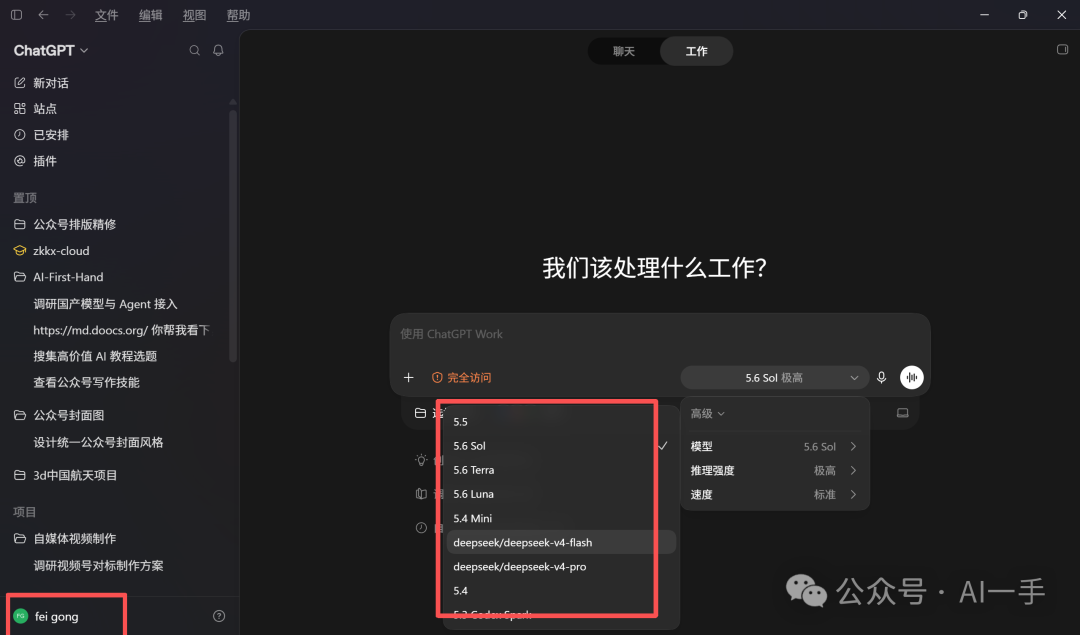The image size is (1080, 635).
Task: Go back with the left arrow
Action: point(43,14)
